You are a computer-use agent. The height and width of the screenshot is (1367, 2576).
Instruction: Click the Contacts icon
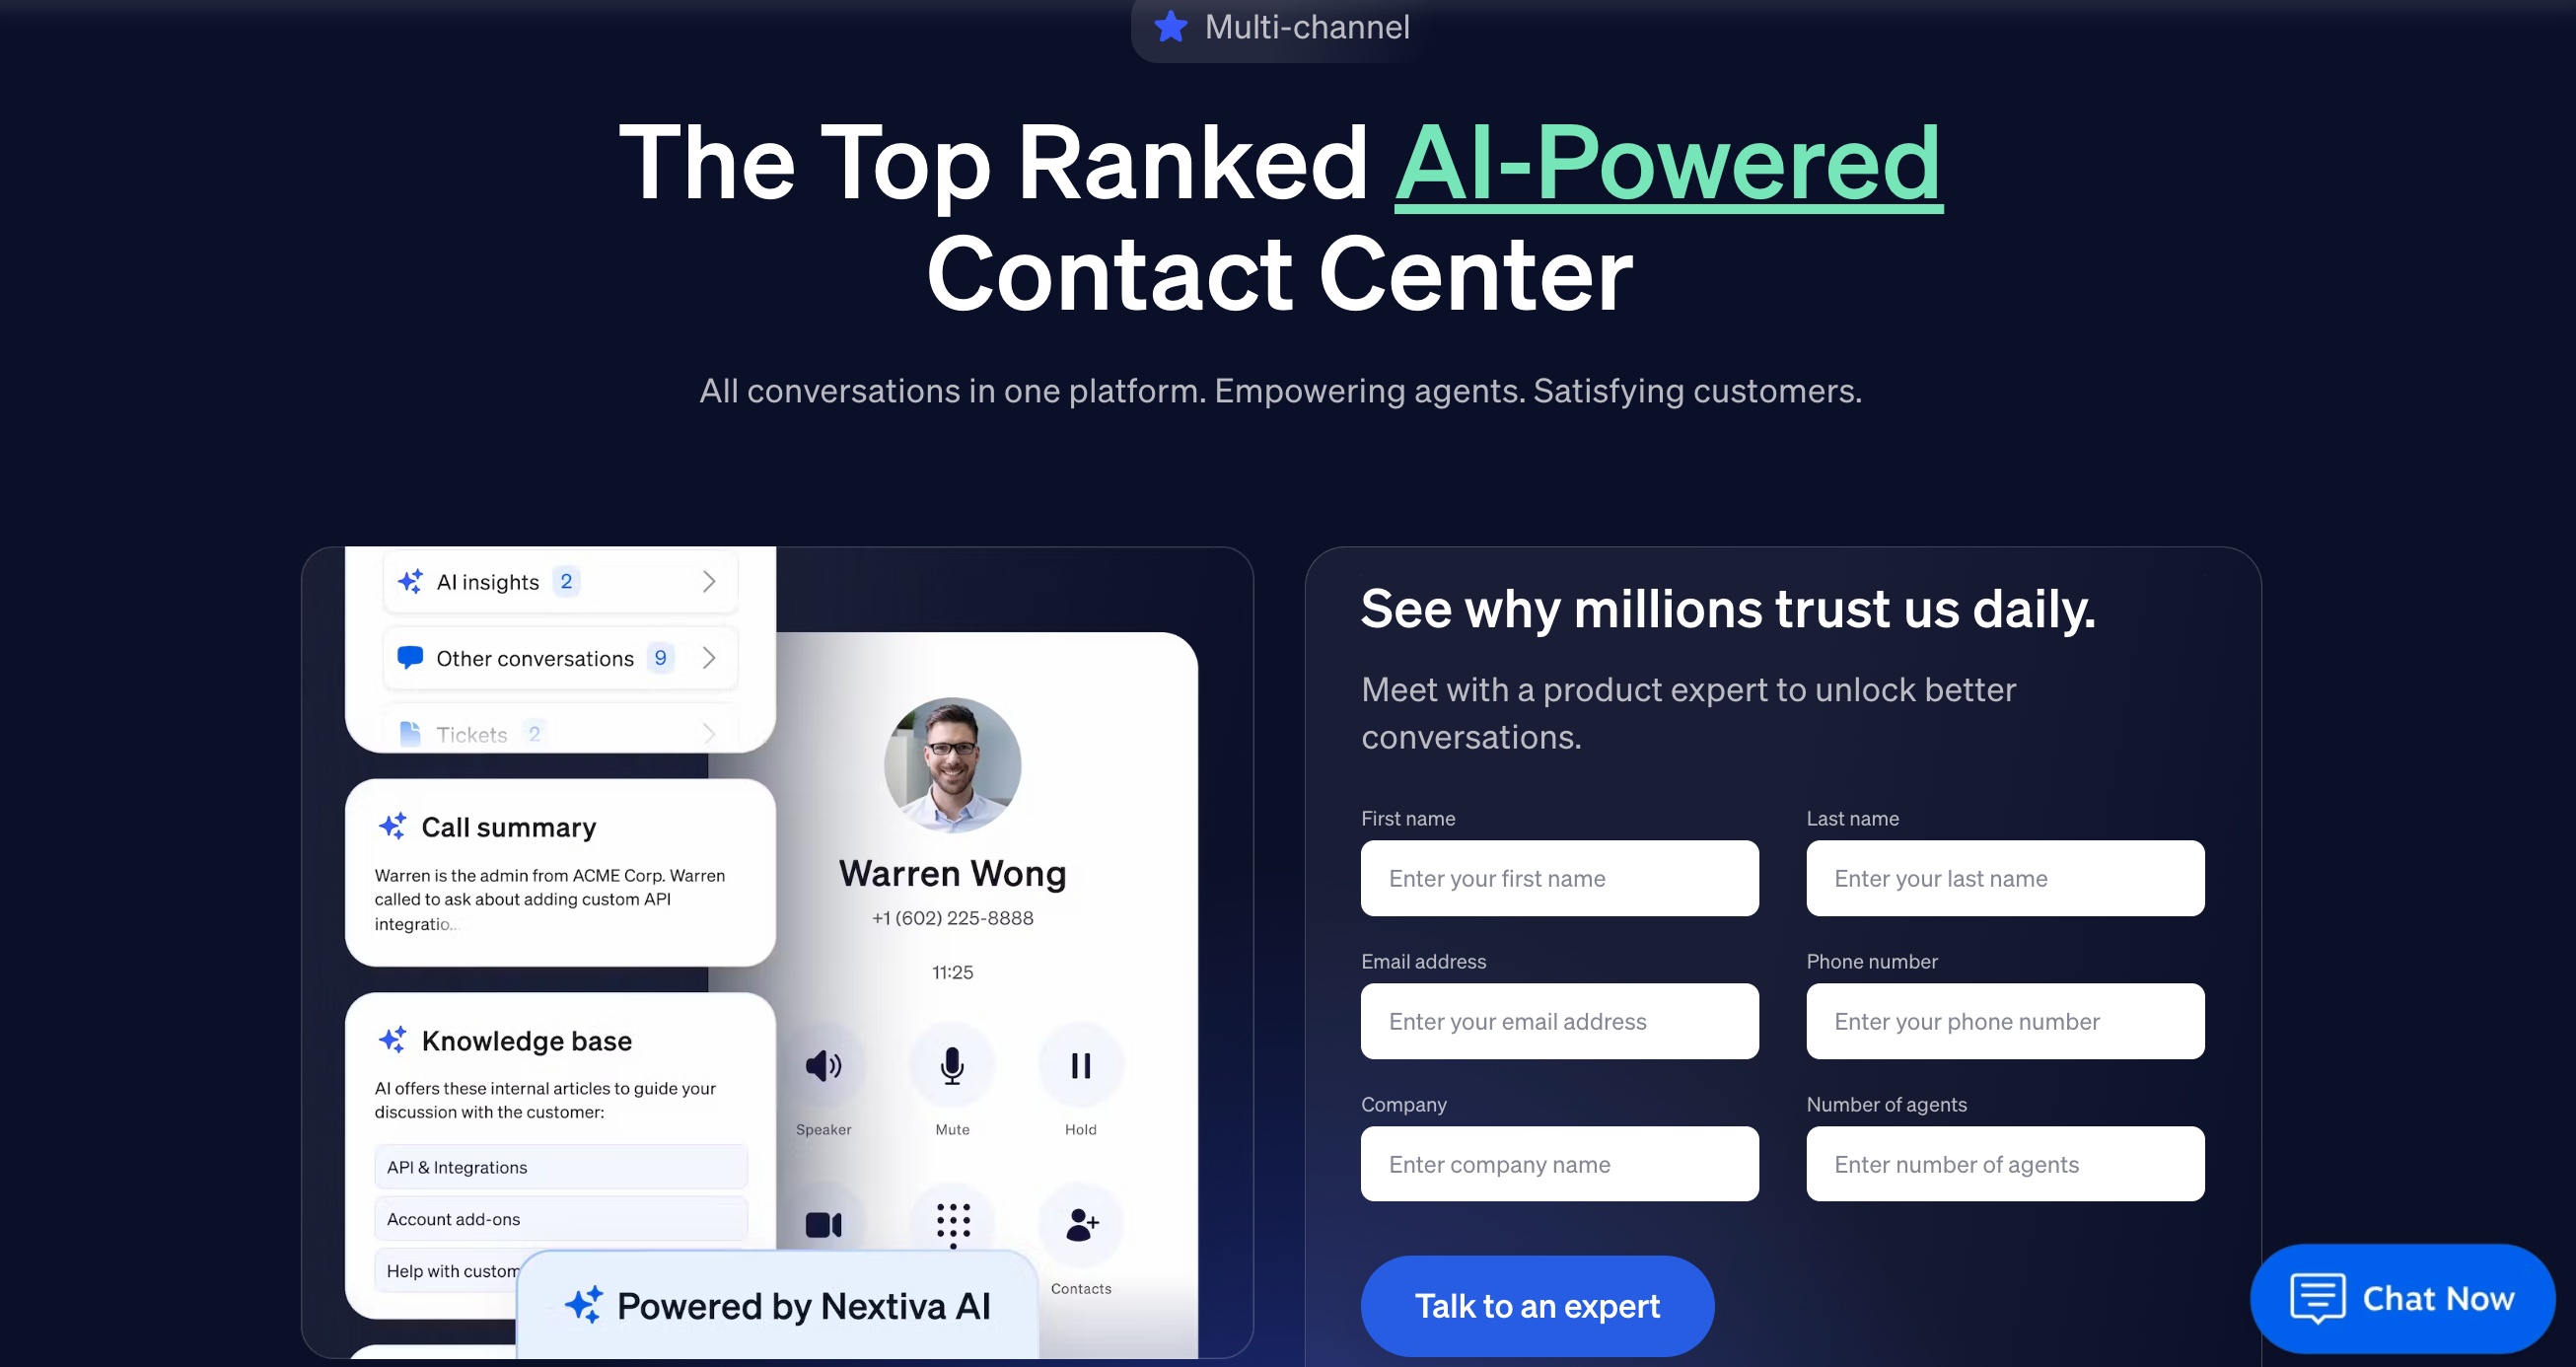(x=1080, y=1222)
